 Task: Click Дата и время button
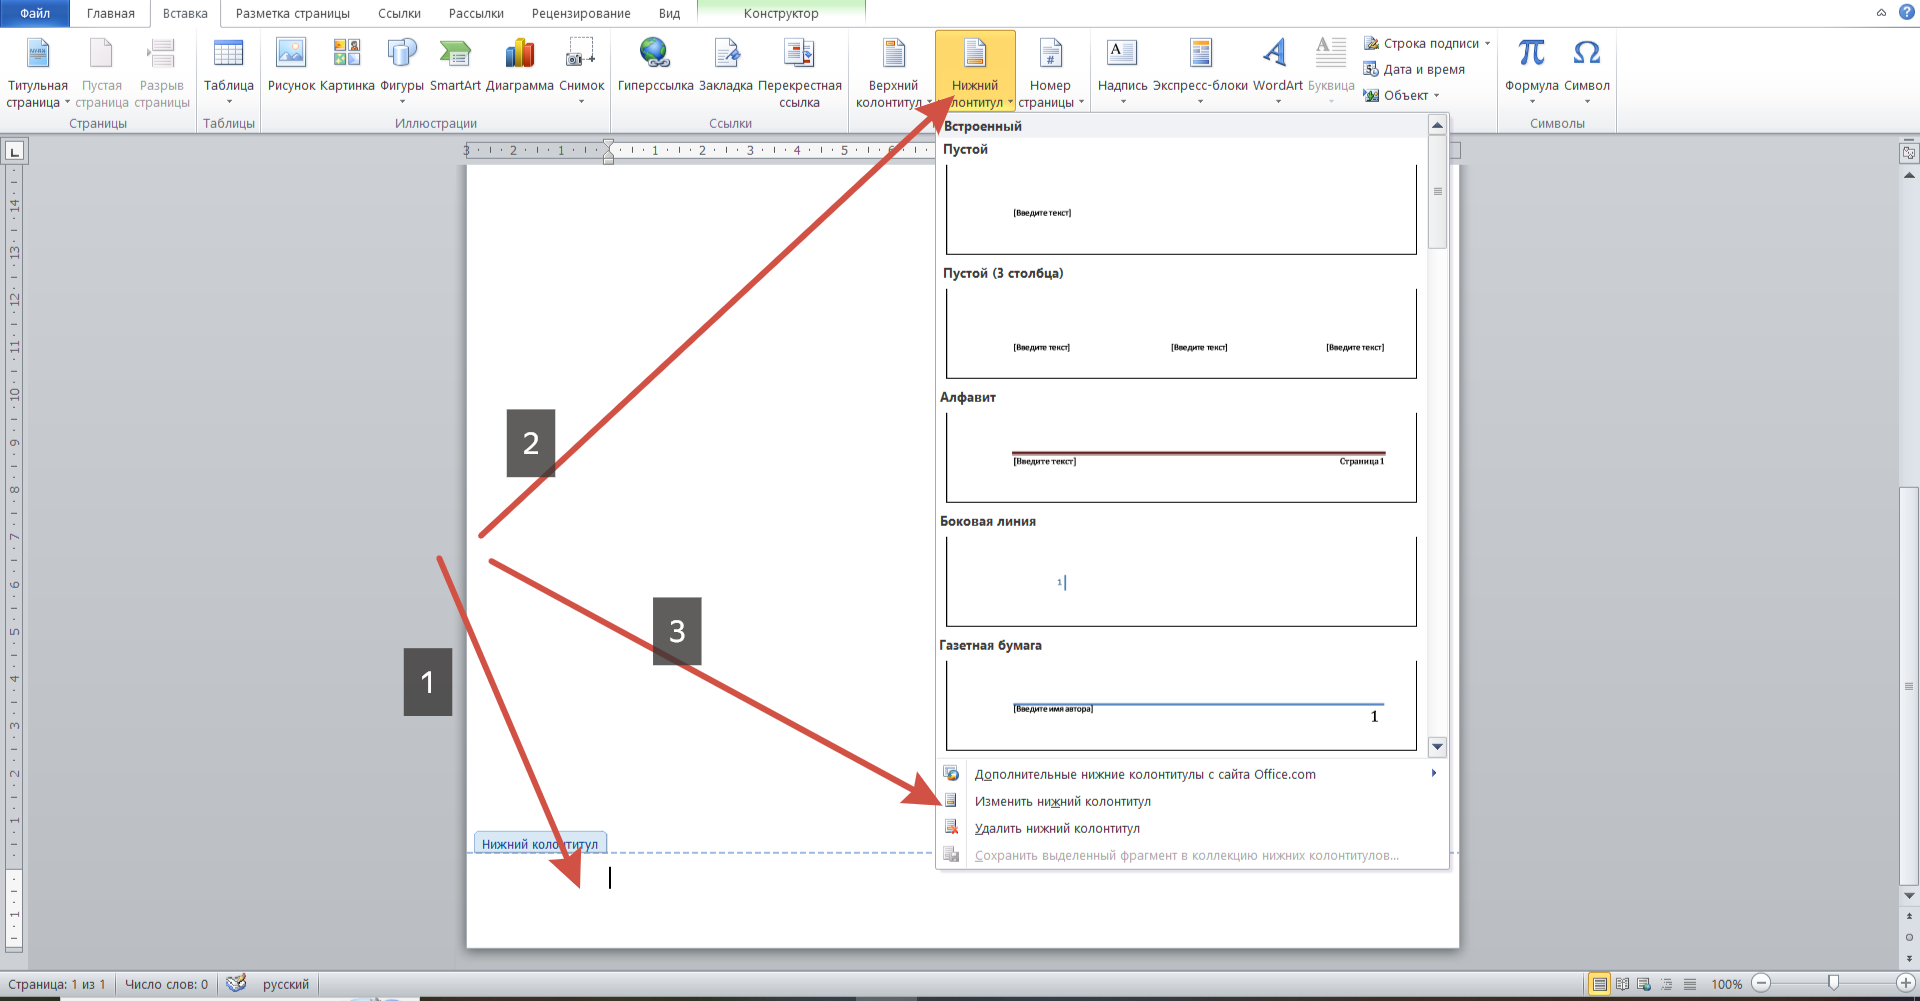pyautogui.click(x=1423, y=70)
